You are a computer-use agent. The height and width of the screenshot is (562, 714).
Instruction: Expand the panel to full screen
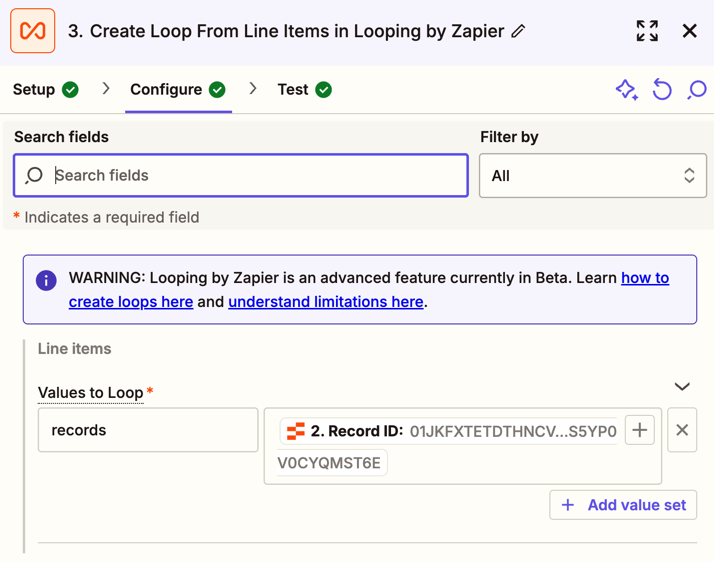pos(647,31)
